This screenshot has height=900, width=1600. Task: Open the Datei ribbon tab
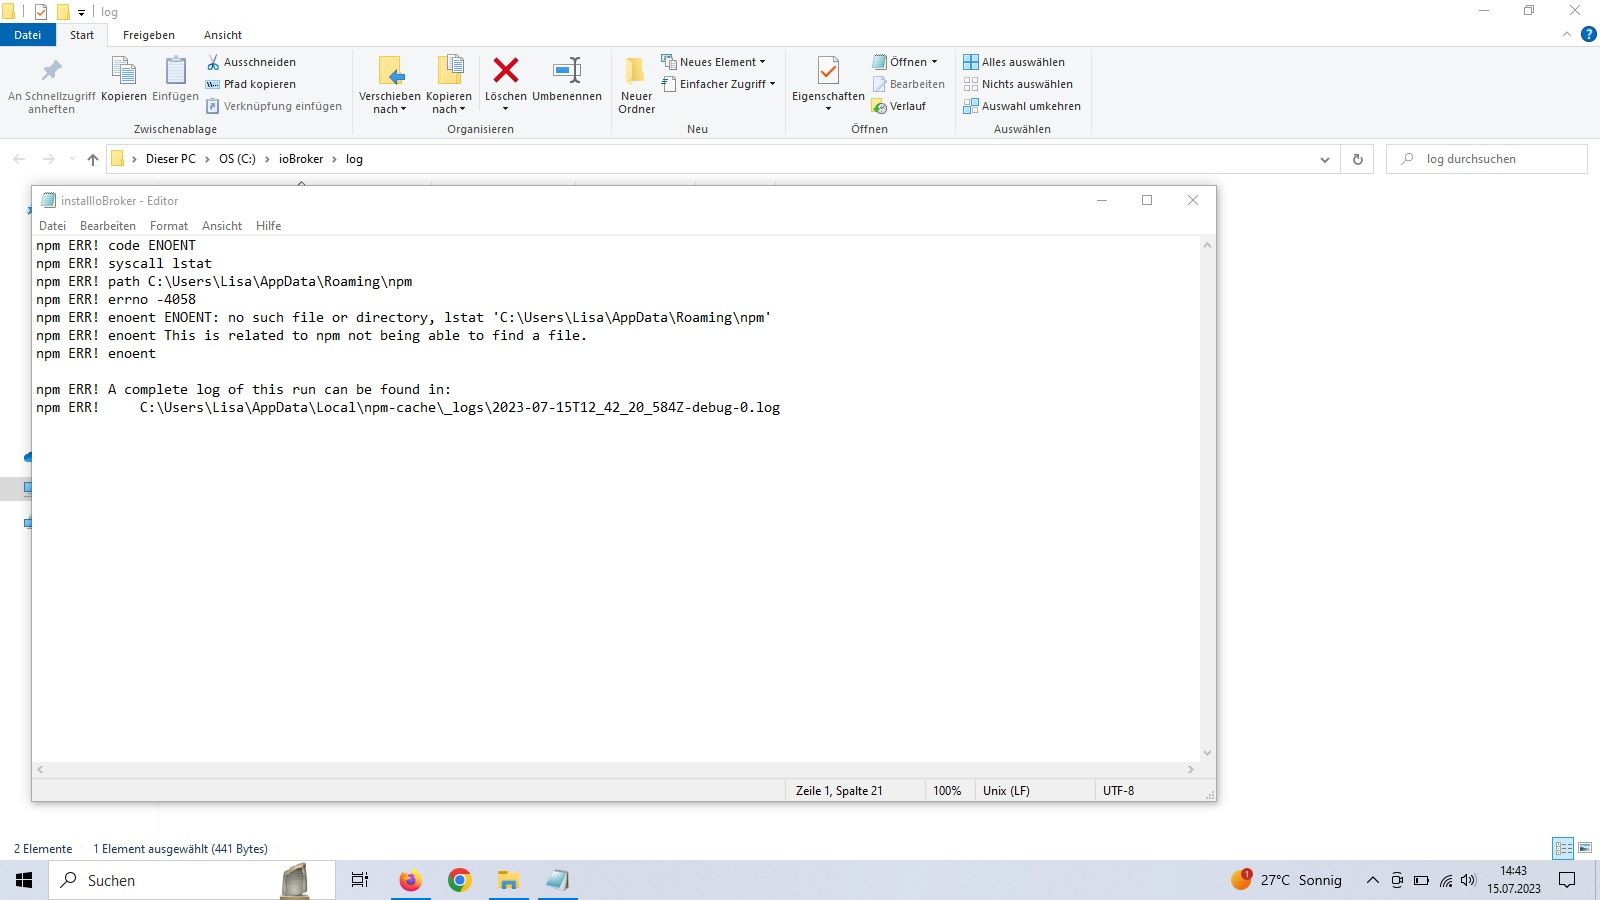tap(28, 35)
